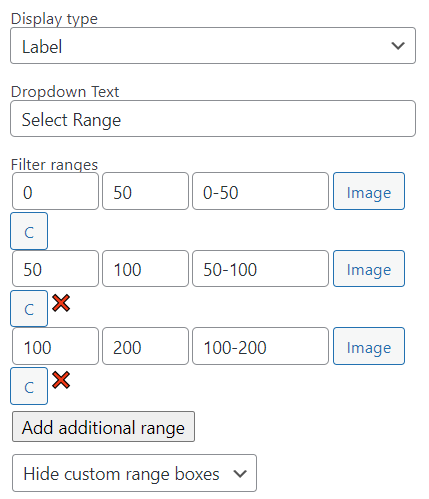Edit the 0-50 label text field
This screenshot has height=499, width=429.
(x=260, y=191)
